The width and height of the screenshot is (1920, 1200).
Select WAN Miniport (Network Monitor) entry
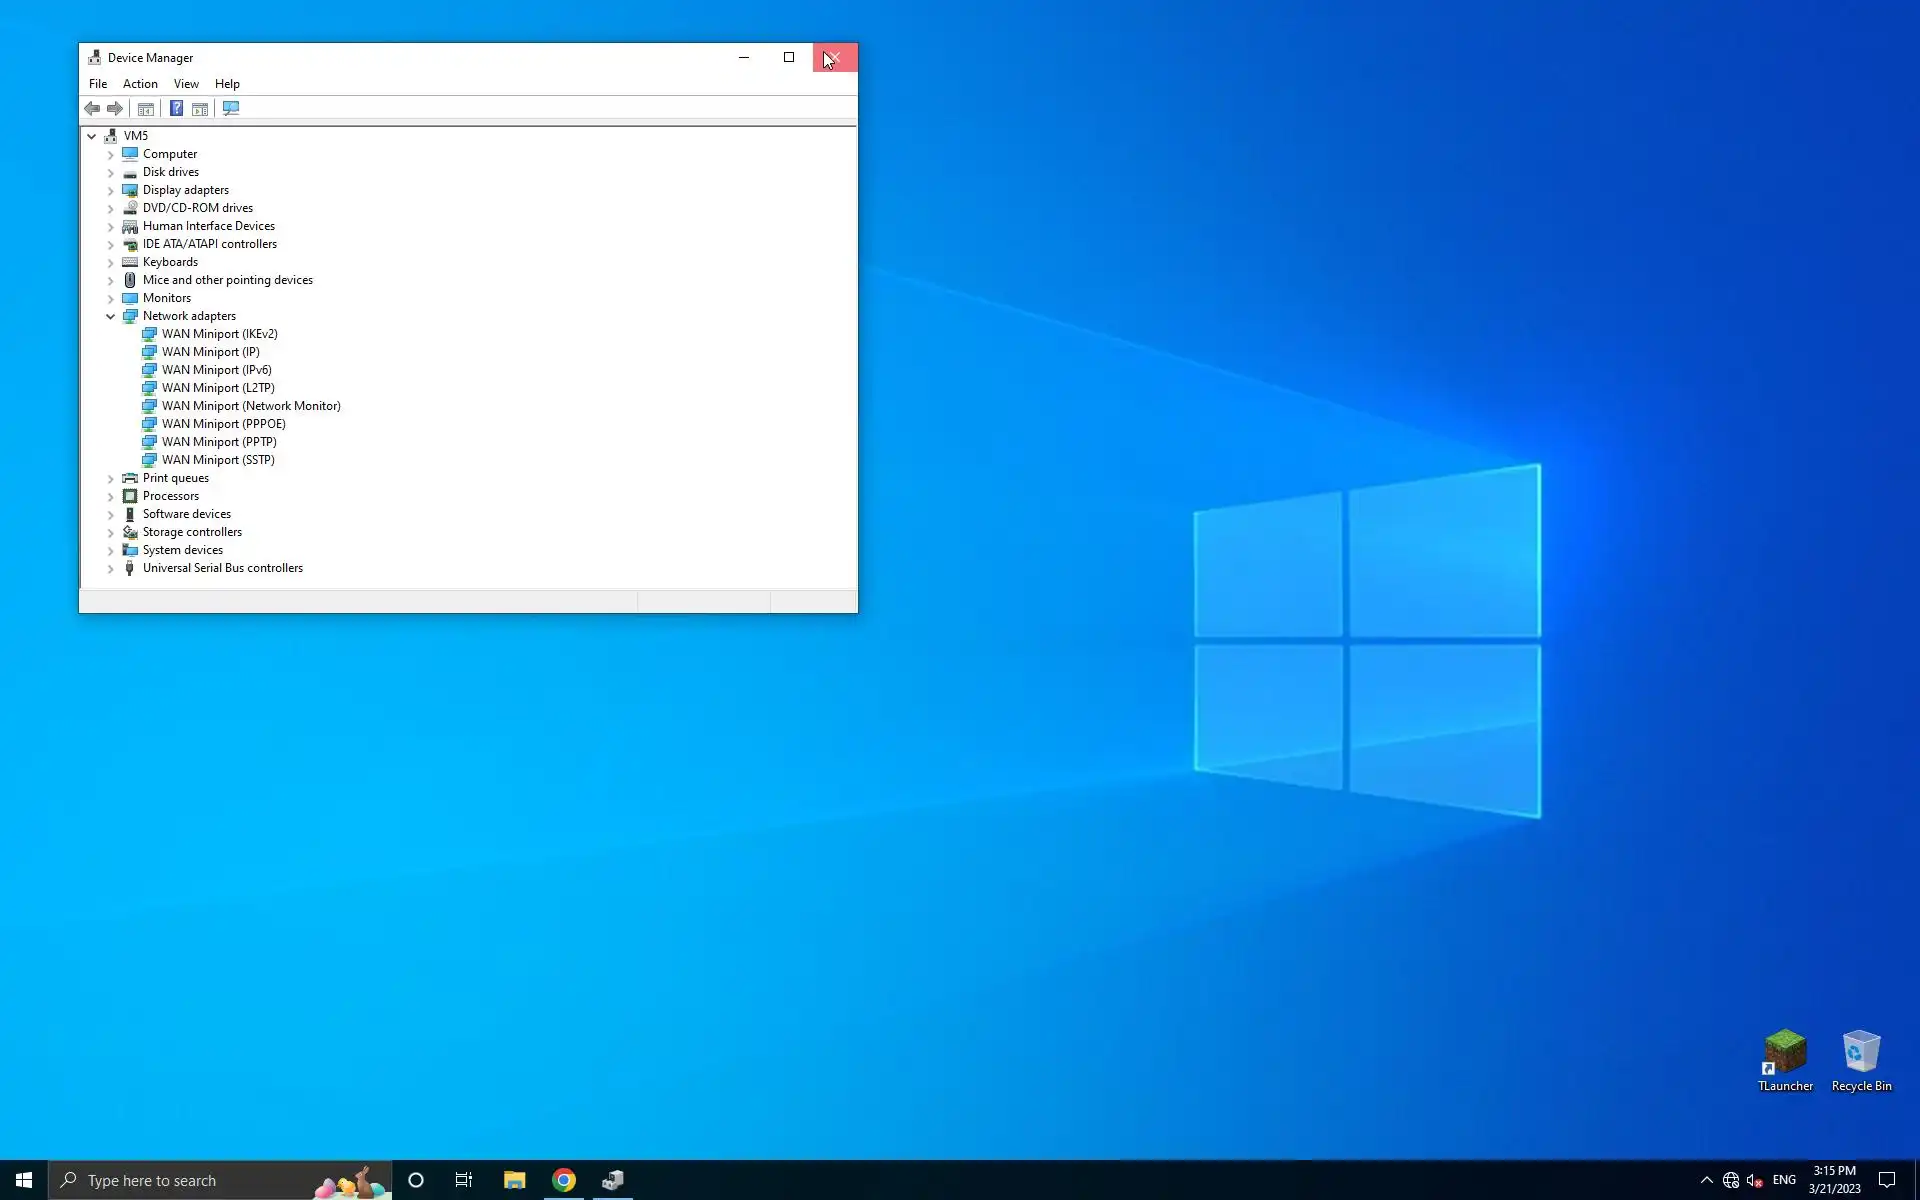point(251,406)
